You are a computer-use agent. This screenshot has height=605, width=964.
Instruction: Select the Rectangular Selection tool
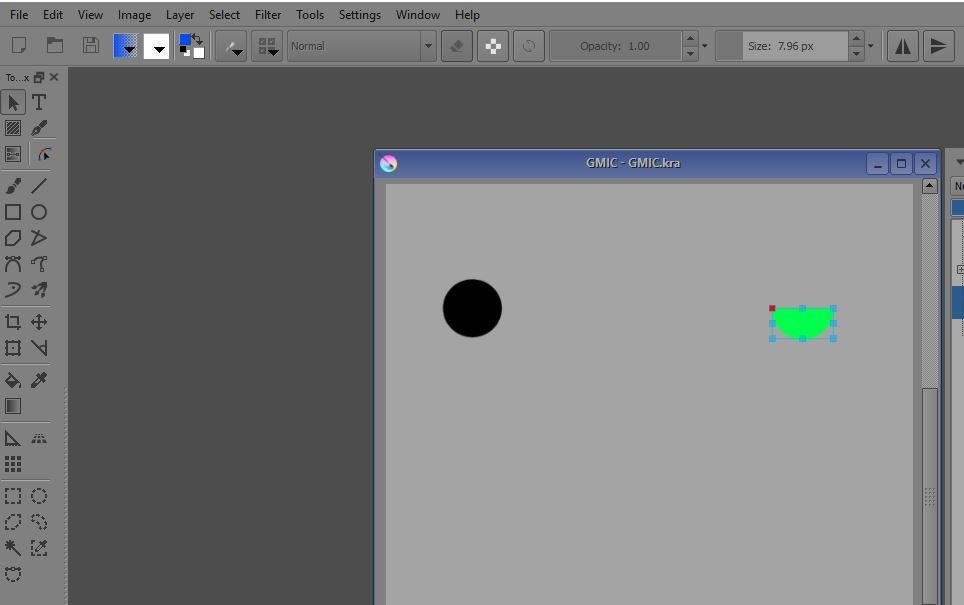coord(13,496)
